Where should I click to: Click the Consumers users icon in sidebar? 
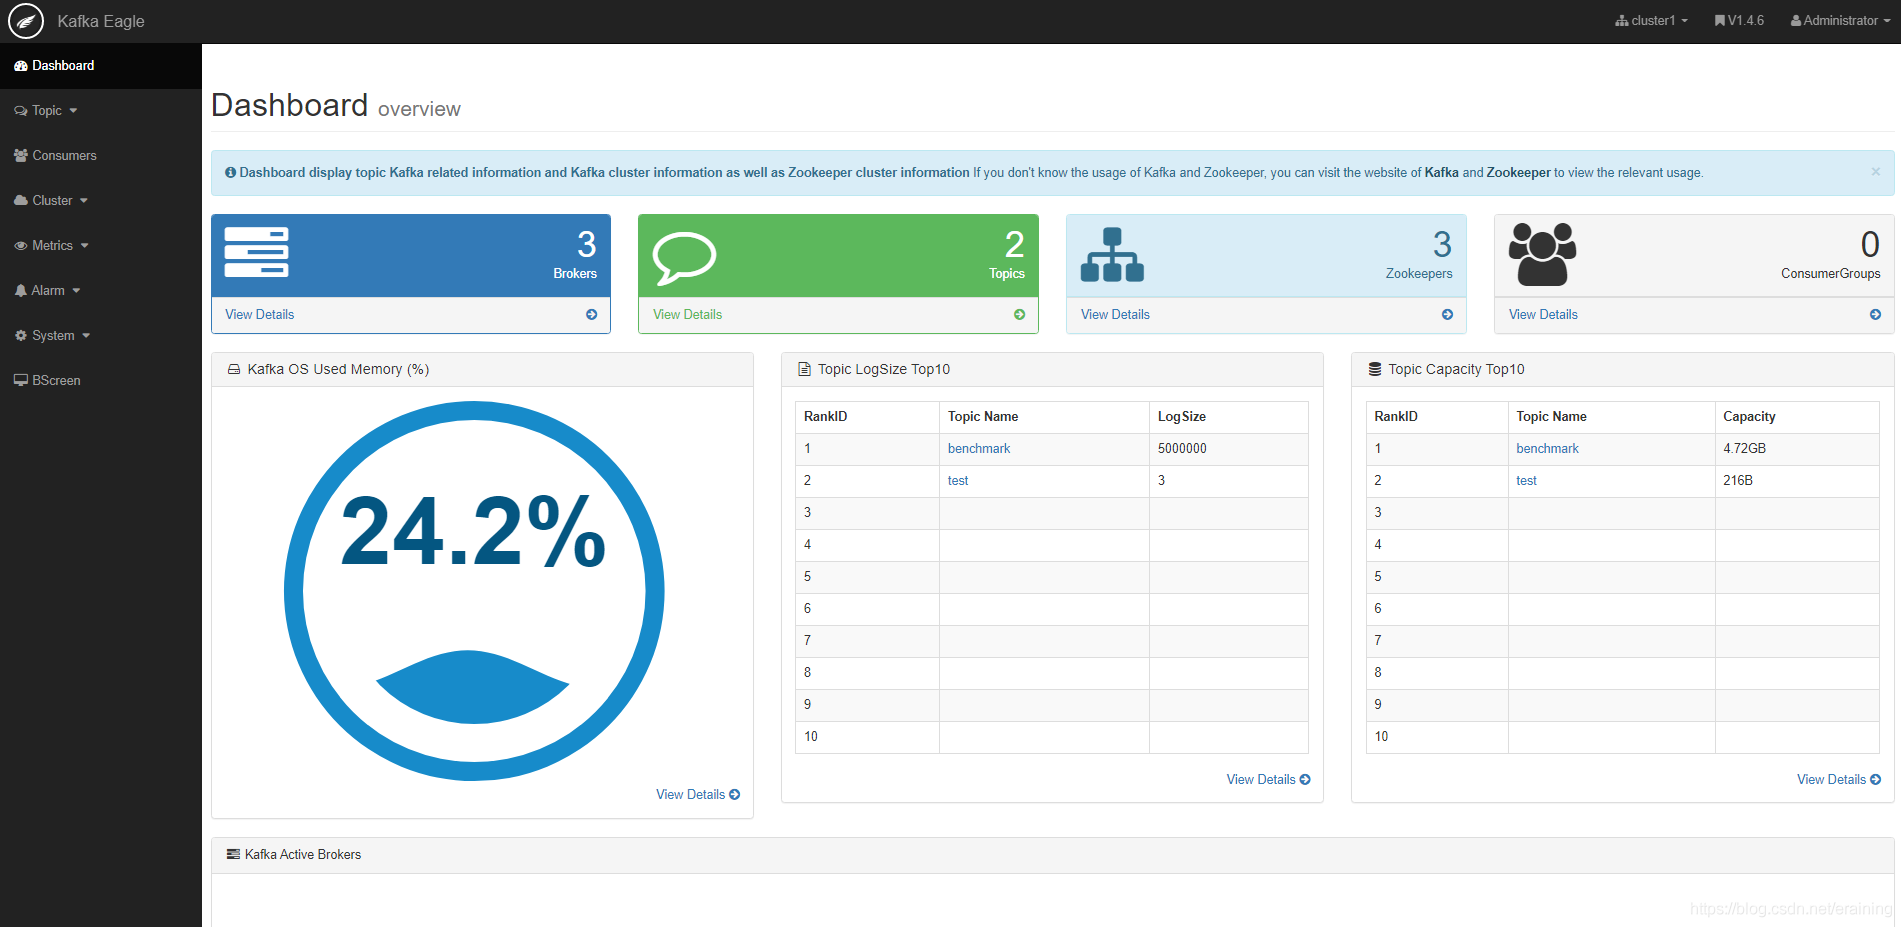pos(21,156)
